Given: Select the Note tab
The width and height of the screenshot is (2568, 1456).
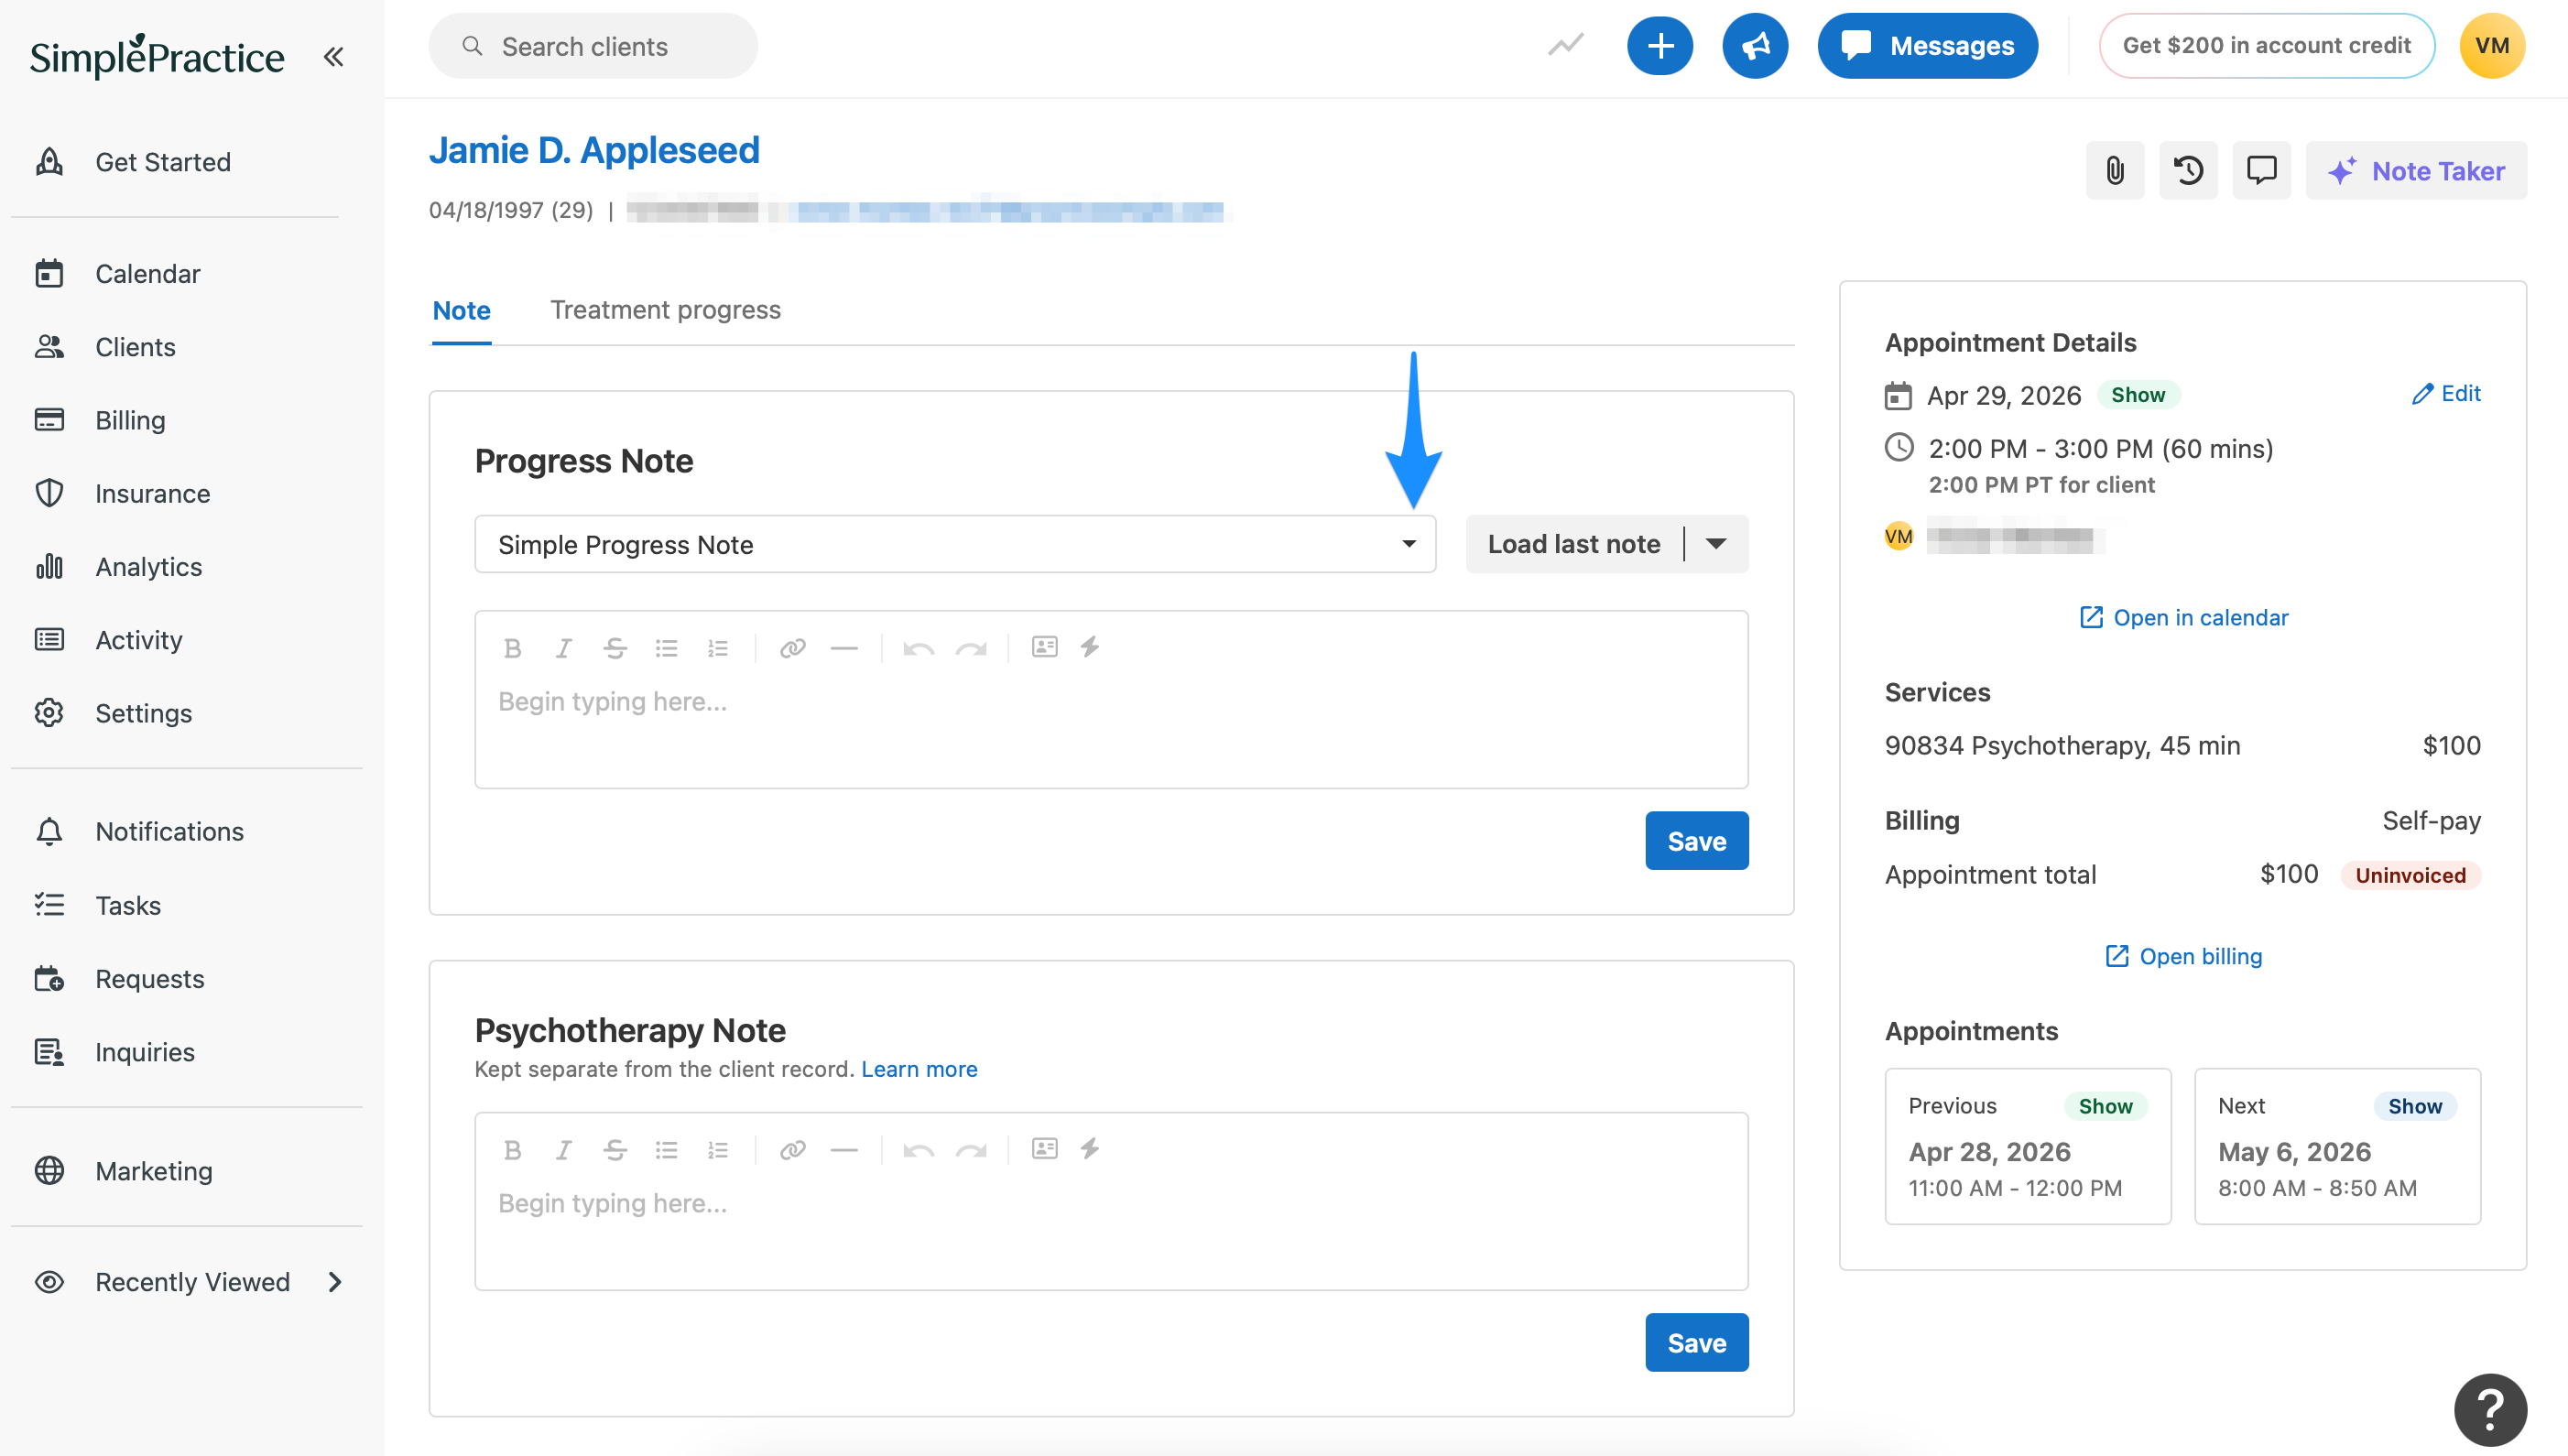Looking at the screenshot, I should tap(461, 311).
